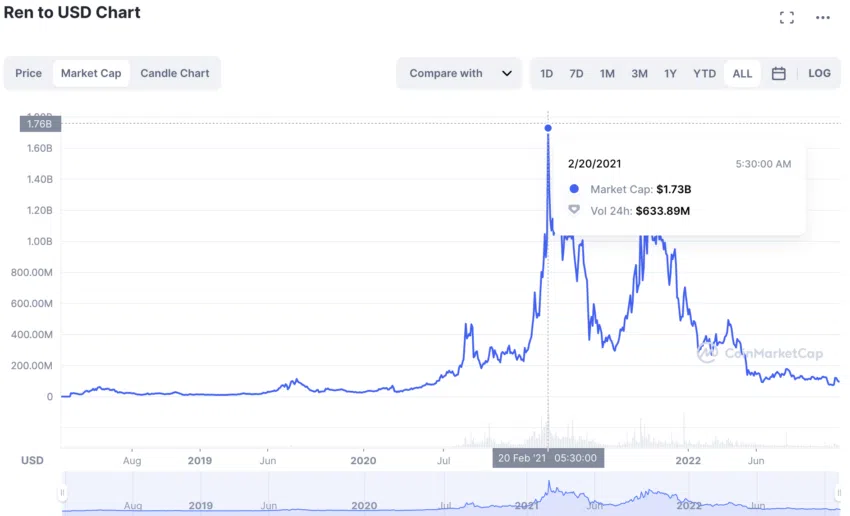This screenshot has height=516, width=850.
Task: Open the three-dots more options menu
Action: [x=823, y=17]
